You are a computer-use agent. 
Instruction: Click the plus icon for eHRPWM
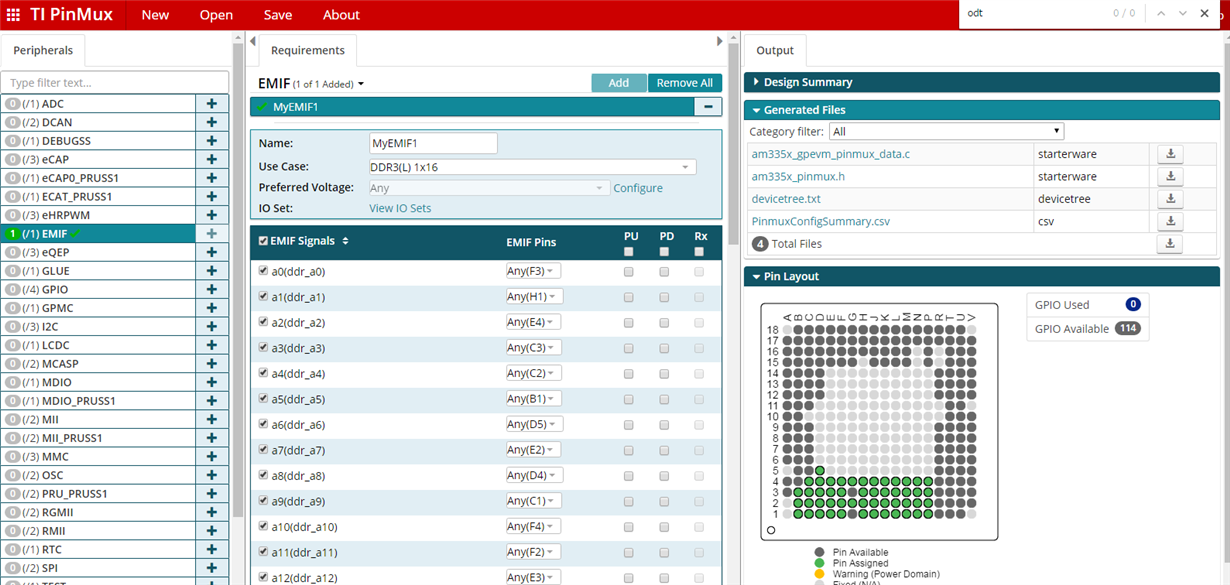coord(212,215)
